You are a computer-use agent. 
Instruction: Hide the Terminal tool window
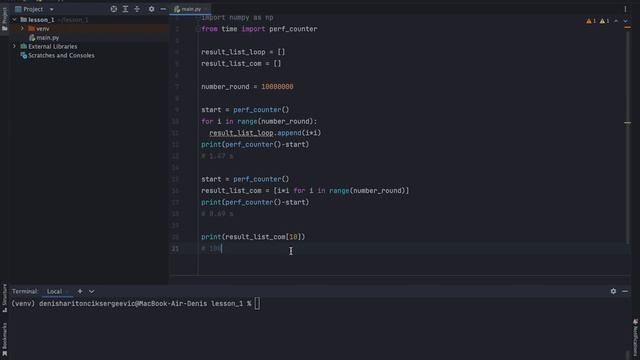tap(625, 291)
